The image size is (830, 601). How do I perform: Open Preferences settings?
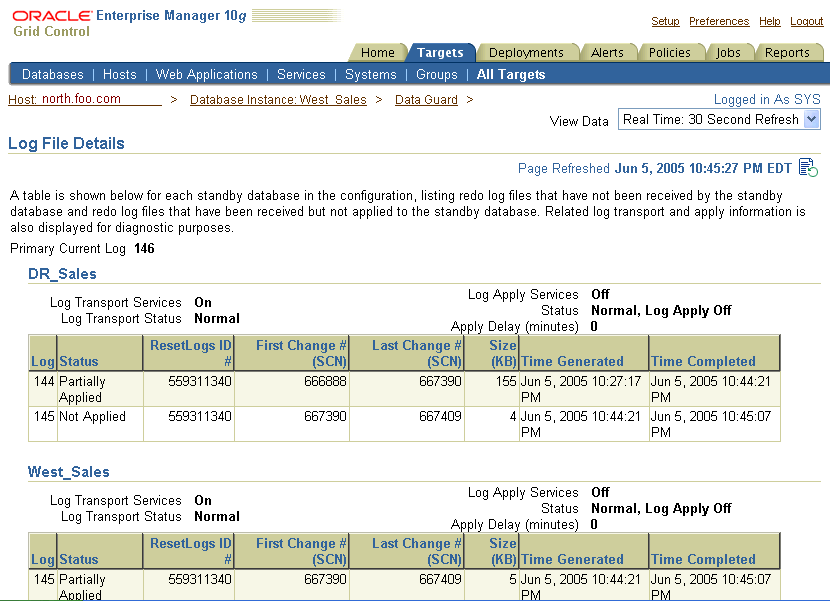click(719, 21)
